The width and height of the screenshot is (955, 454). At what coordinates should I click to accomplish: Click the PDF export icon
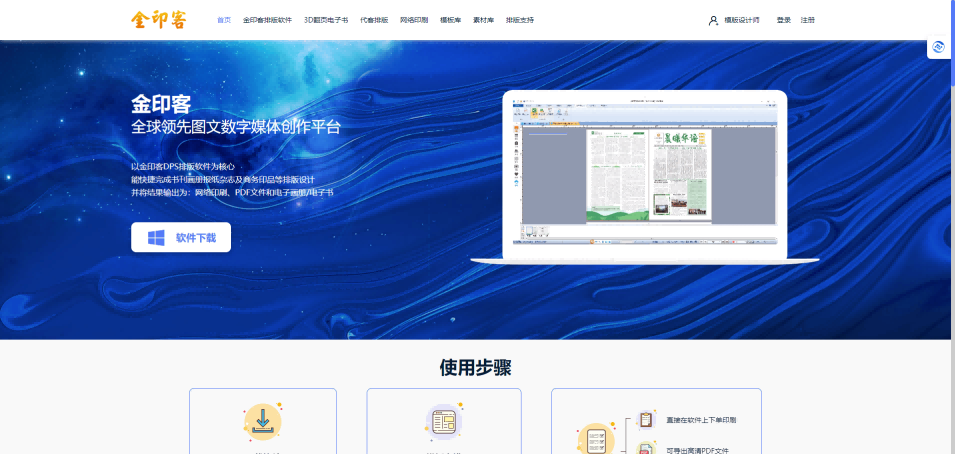tap(646, 449)
